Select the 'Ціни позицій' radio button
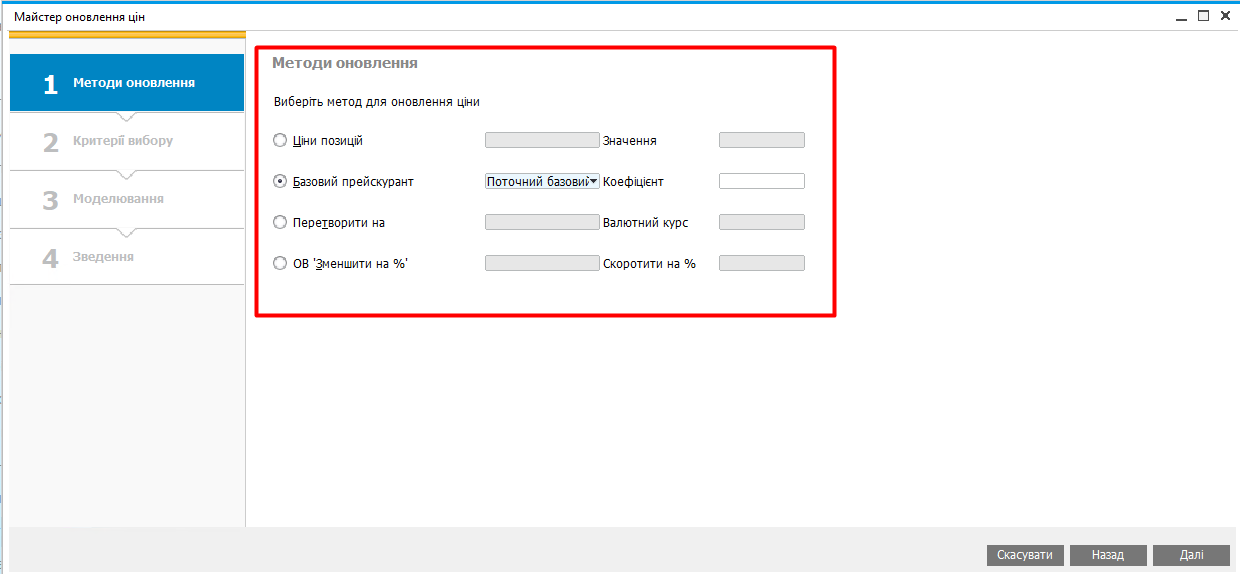Image resolution: width=1240 pixels, height=574 pixels. click(x=280, y=141)
